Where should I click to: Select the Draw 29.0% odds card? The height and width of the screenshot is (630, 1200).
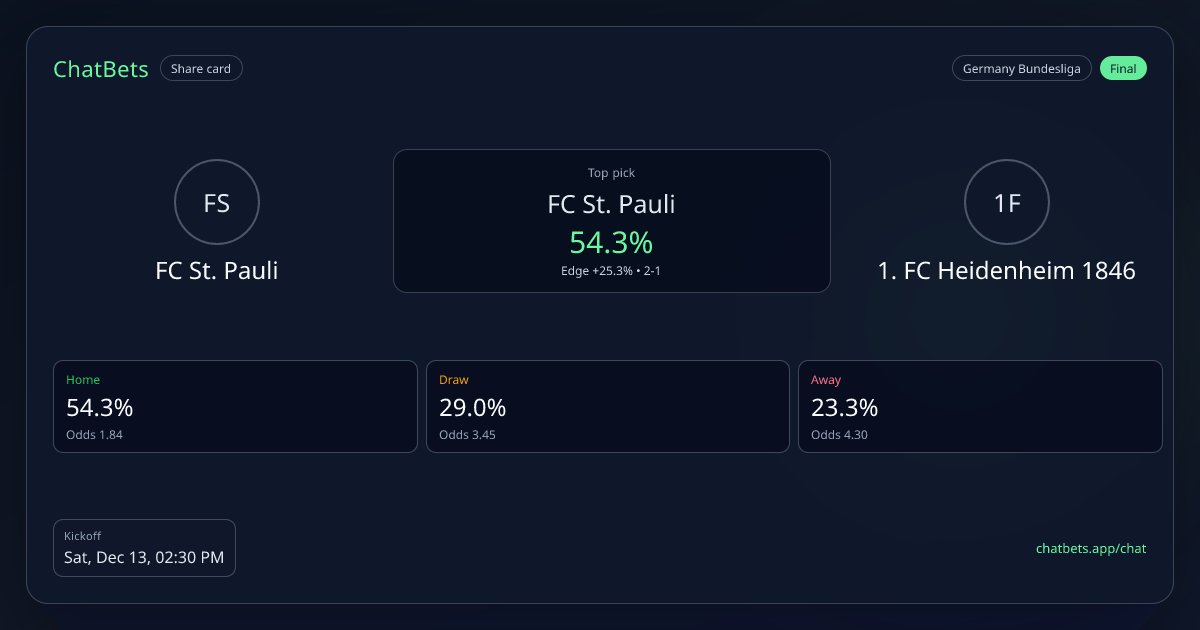(608, 406)
